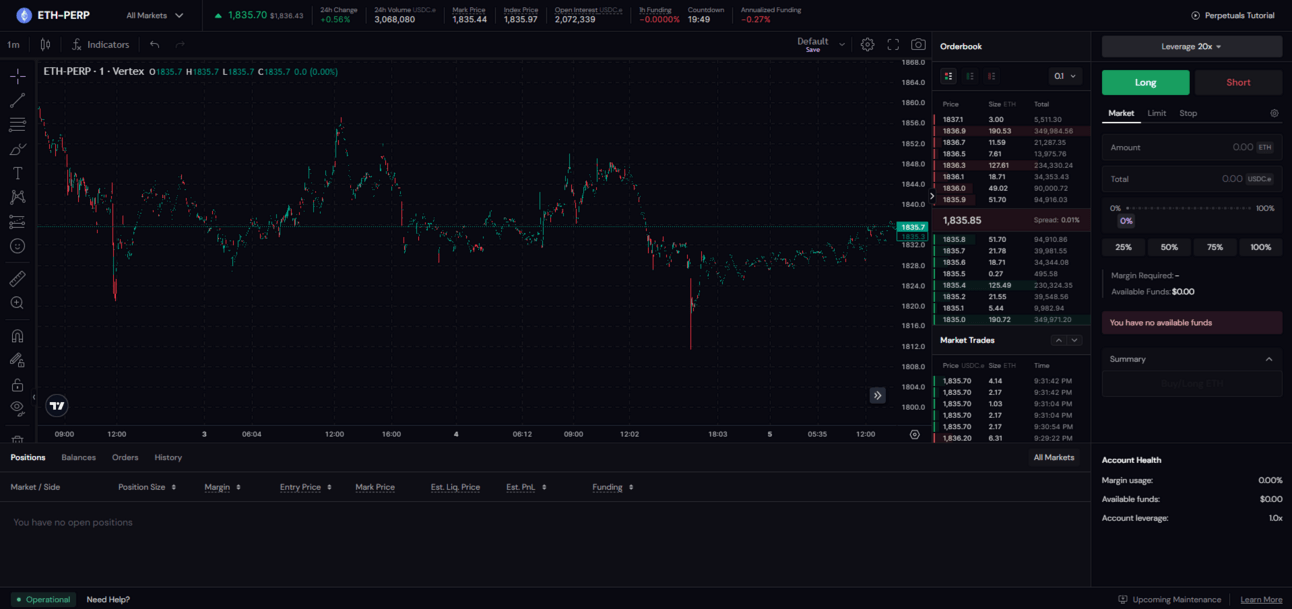
Task: Show bids only orderbook view
Action: 970,76
